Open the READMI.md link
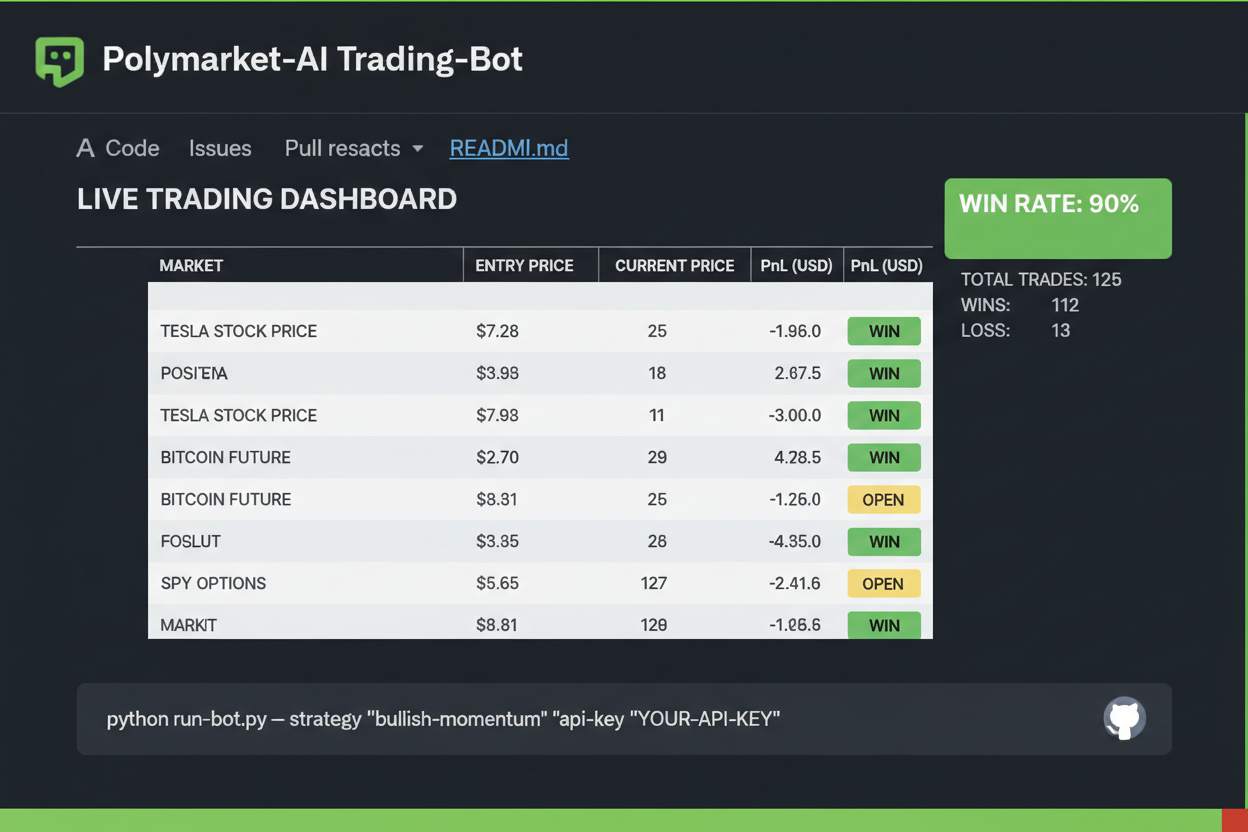This screenshot has width=1248, height=832. coord(509,148)
